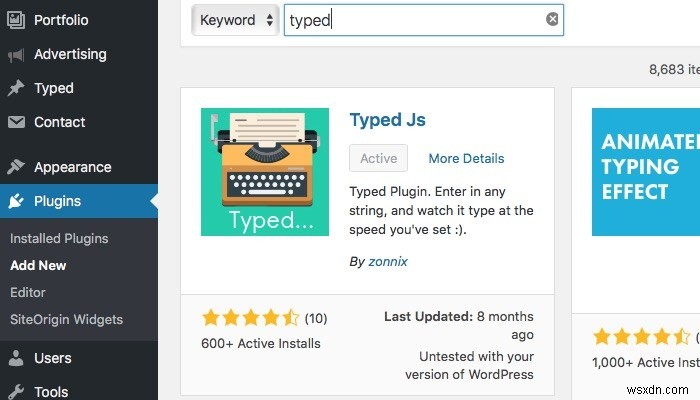Viewport: 700px width, 400px height.
Task: Click the Contact envelope icon
Action: [x=16, y=122]
